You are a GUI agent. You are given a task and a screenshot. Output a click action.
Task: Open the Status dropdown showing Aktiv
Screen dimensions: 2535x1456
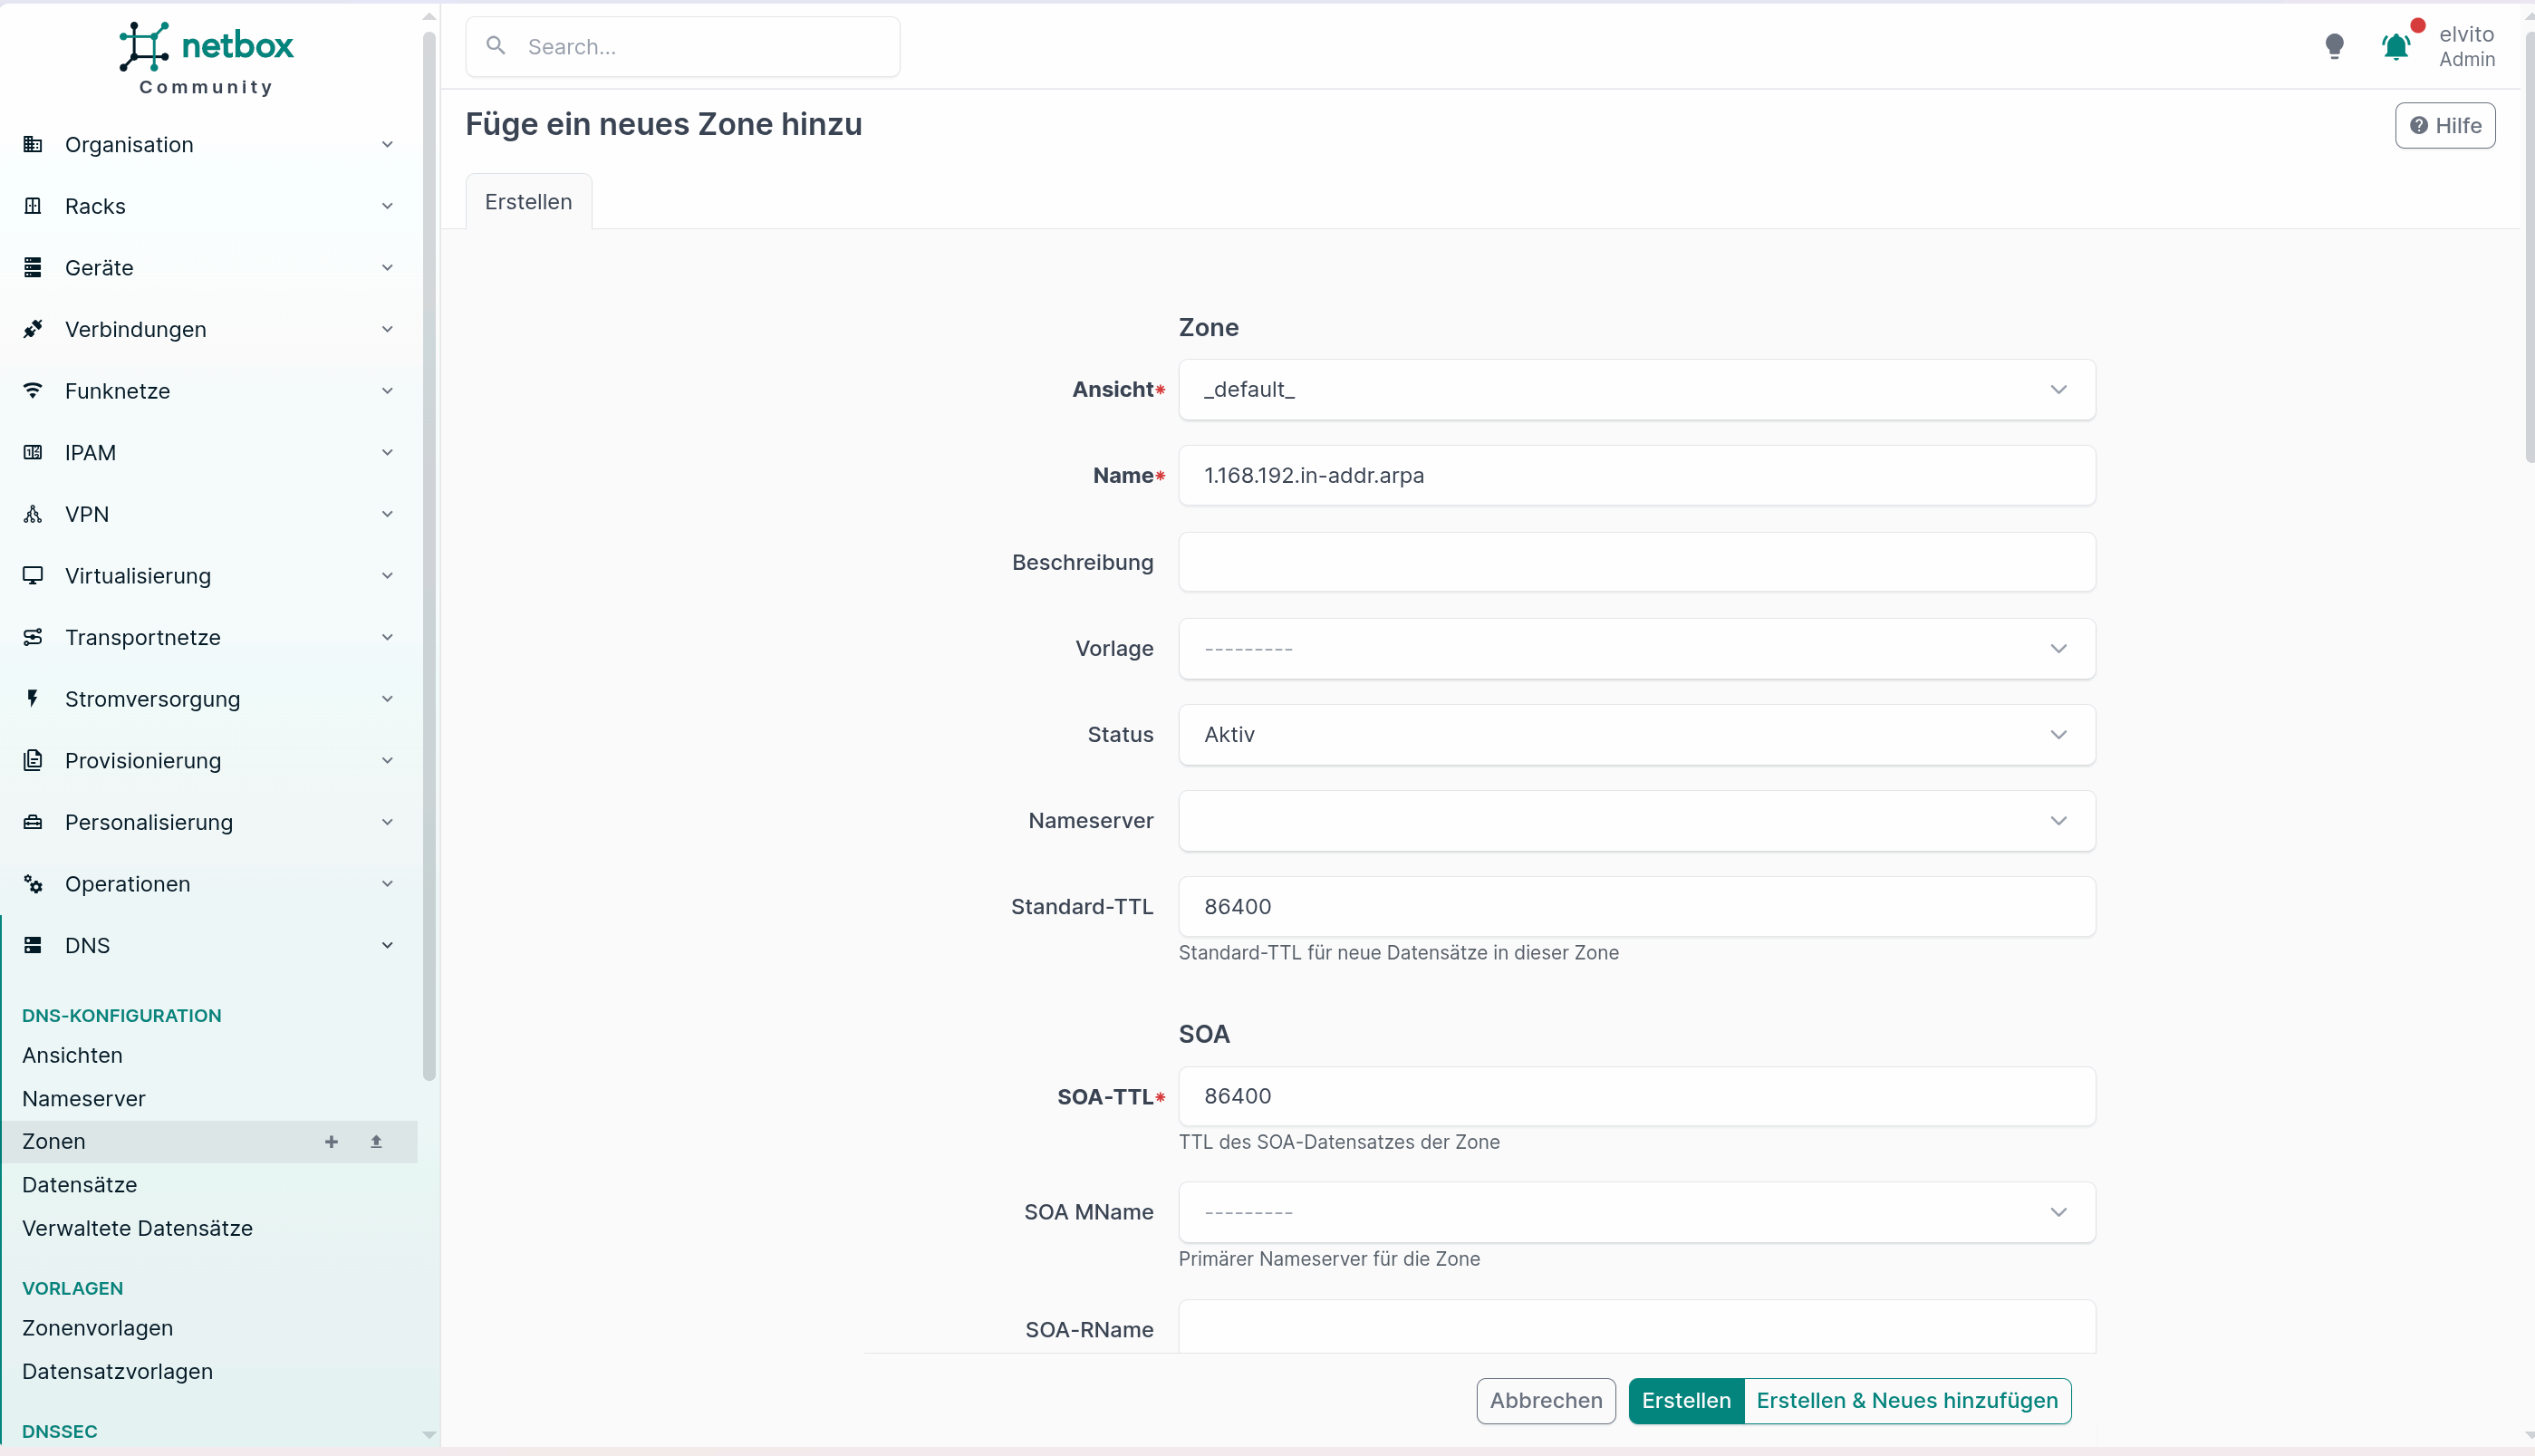click(x=1636, y=735)
